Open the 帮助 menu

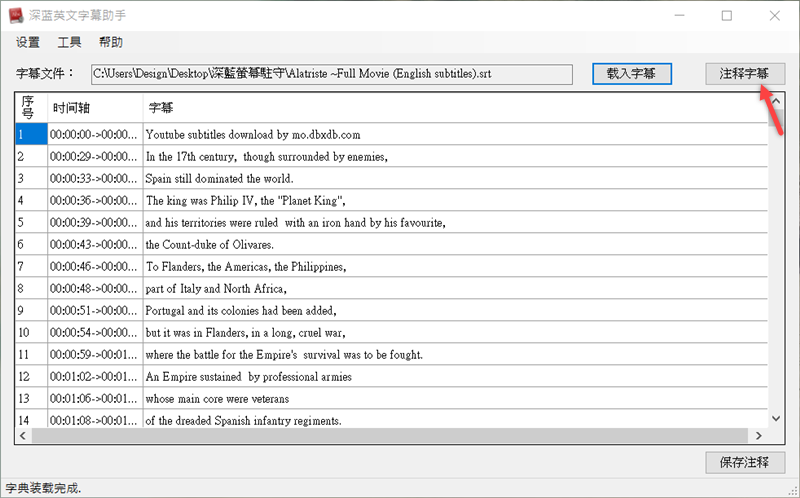(111, 42)
